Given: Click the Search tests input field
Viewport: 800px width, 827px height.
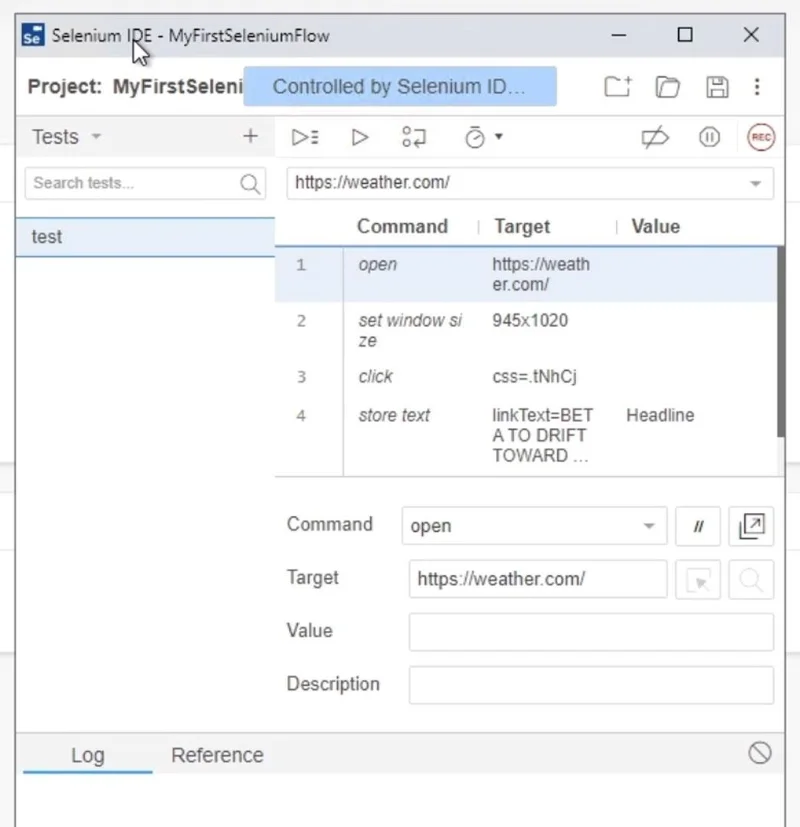Looking at the screenshot, I should tap(145, 183).
